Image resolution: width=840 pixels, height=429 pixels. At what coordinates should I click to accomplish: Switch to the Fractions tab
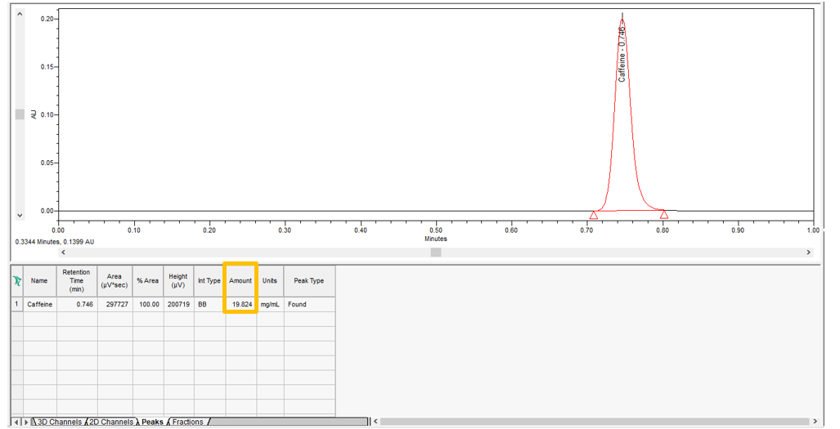[188, 422]
